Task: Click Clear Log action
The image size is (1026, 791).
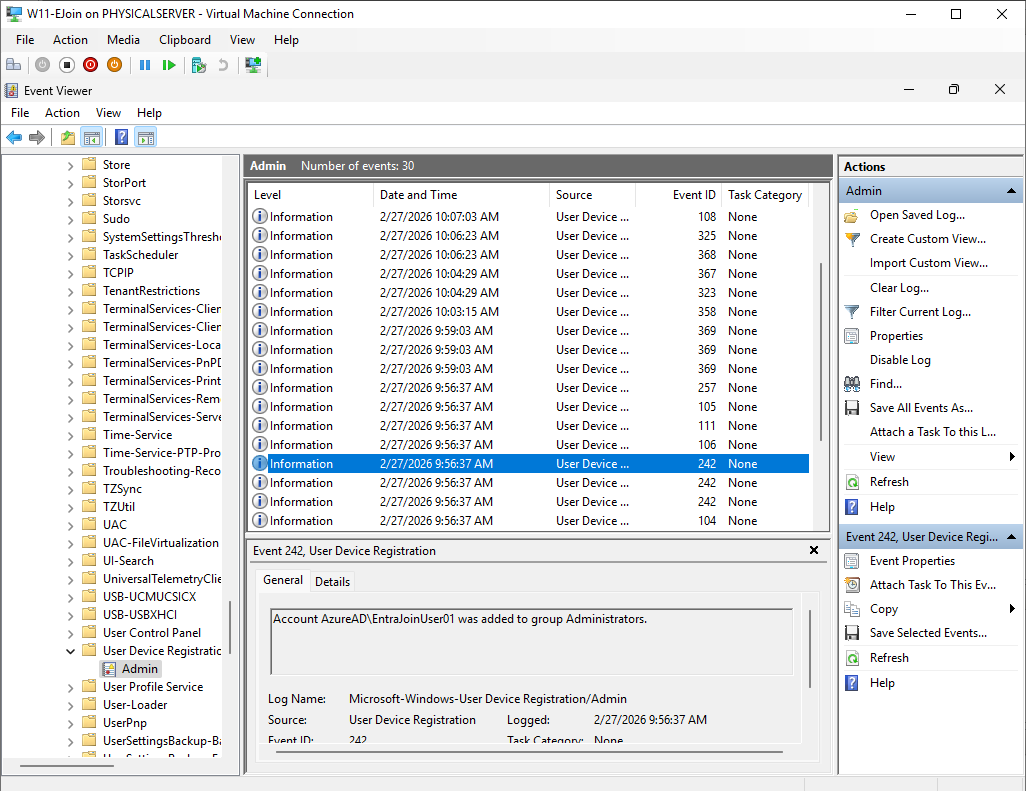Action: [899, 288]
